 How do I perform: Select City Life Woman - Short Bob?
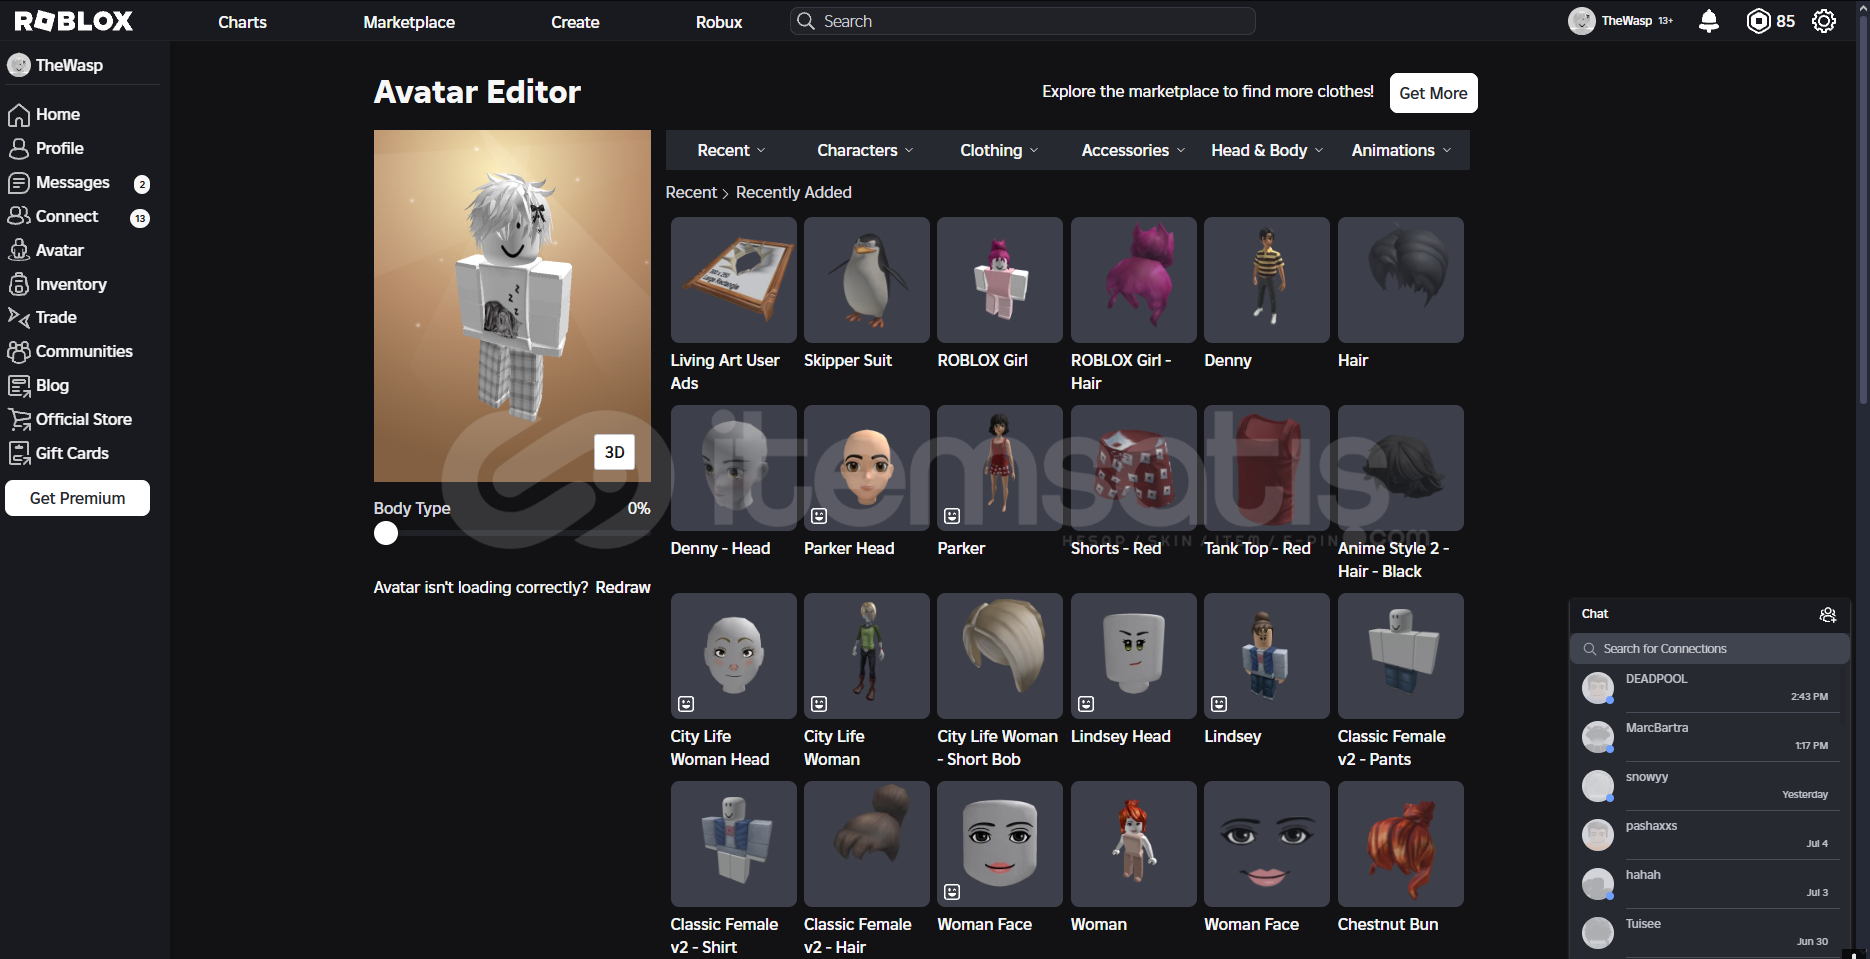click(1000, 682)
